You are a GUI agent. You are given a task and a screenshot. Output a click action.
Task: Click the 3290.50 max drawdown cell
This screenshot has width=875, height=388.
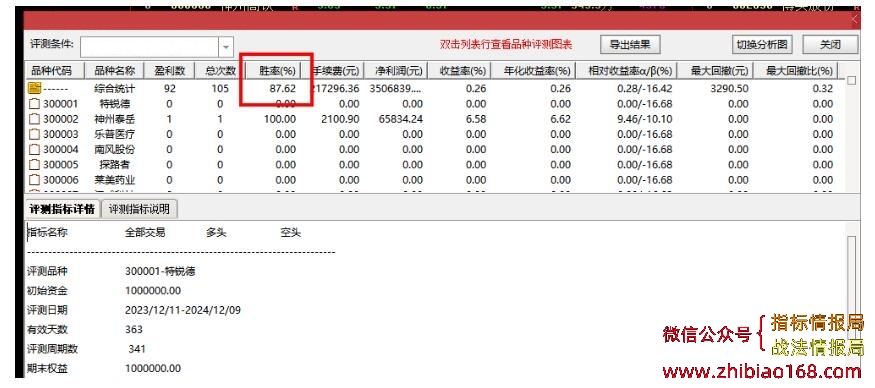click(x=730, y=88)
